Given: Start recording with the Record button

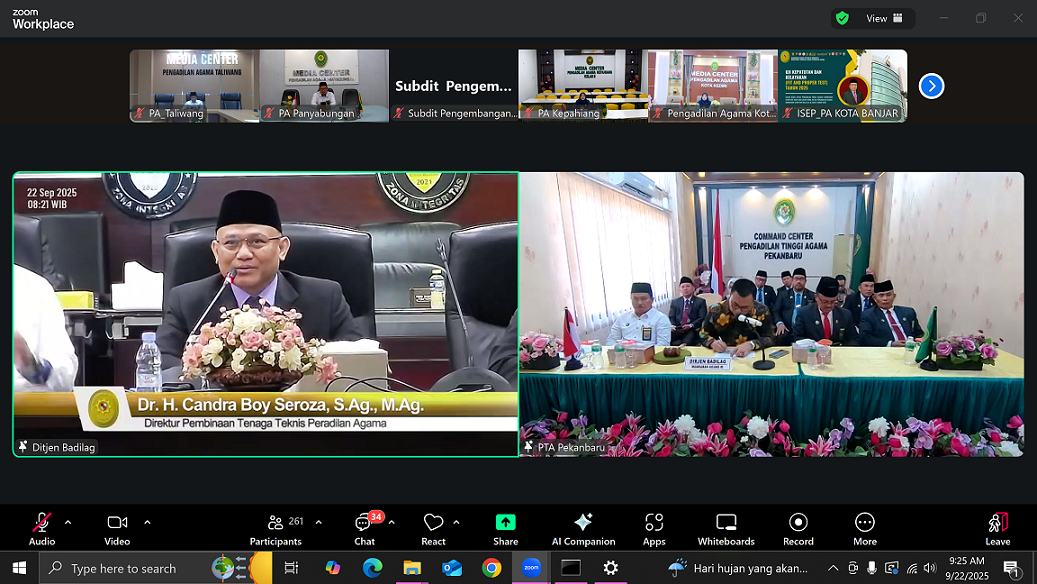Looking at the screenshot, I should (798, 527).
